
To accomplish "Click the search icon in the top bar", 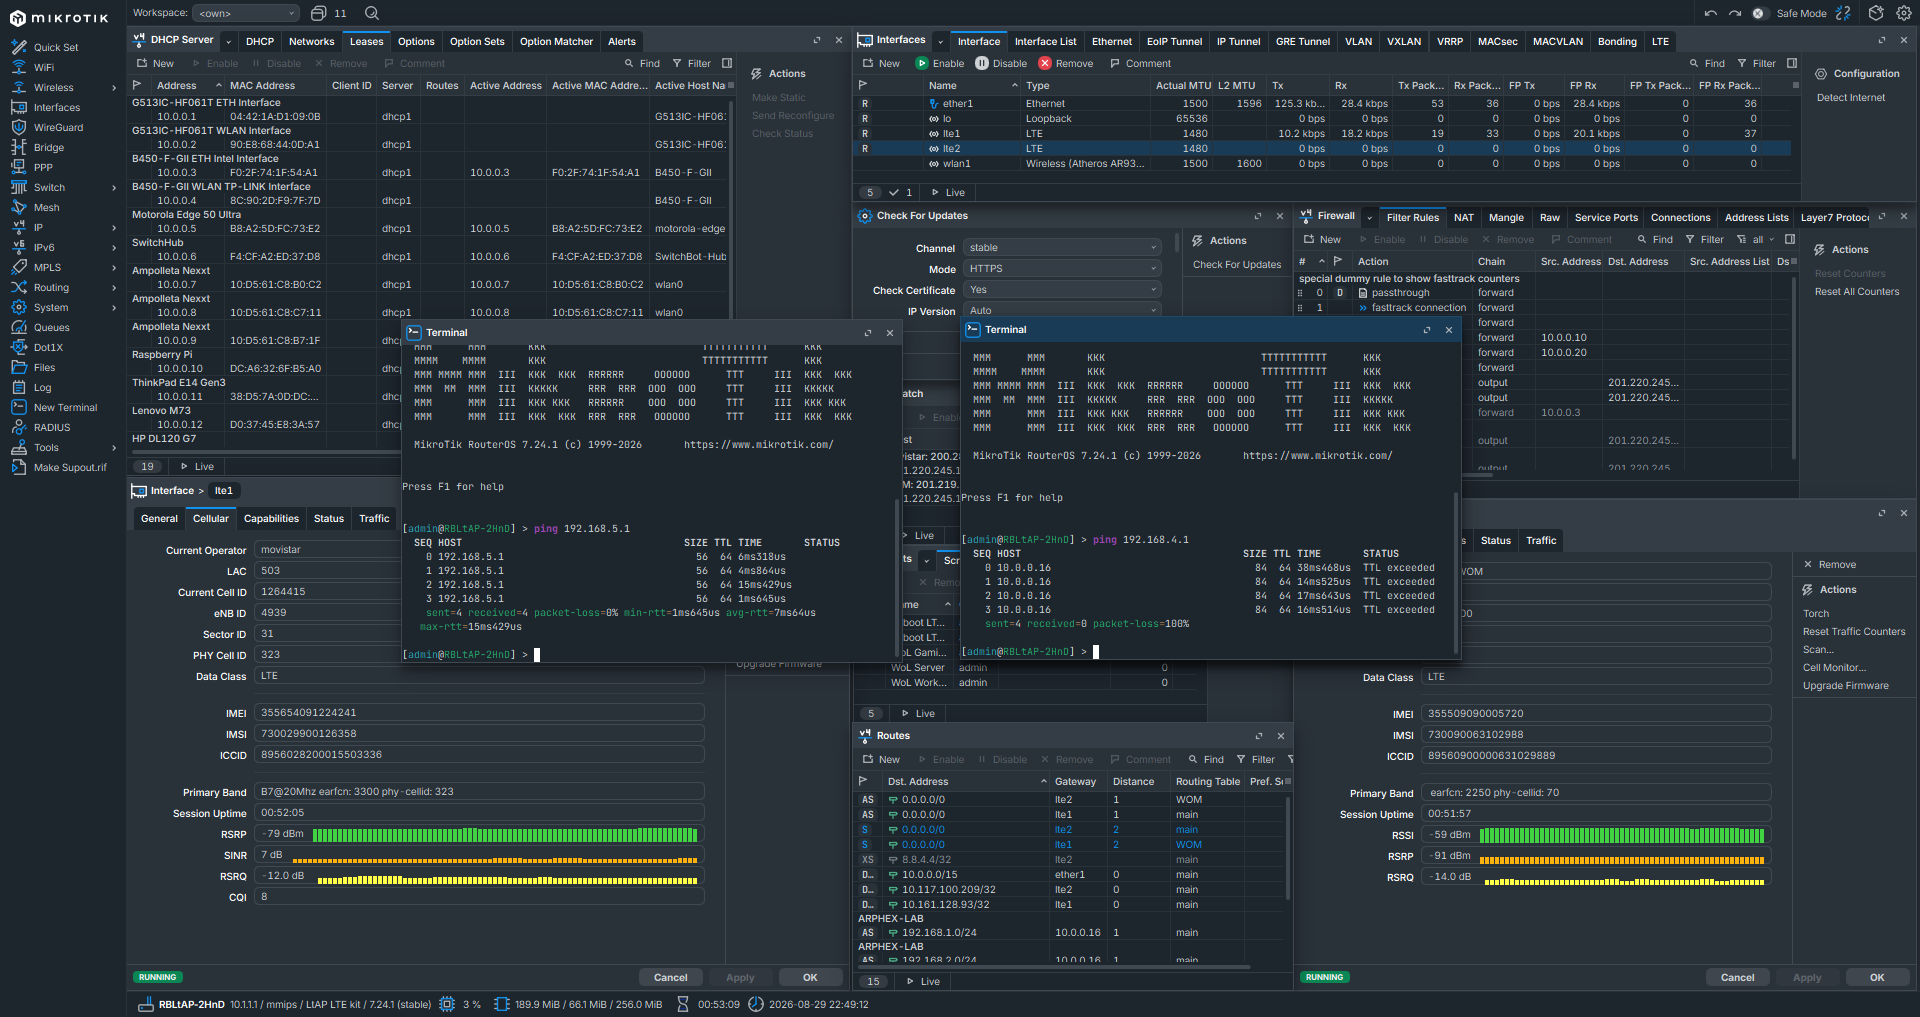I will click(x=372, y=13).
